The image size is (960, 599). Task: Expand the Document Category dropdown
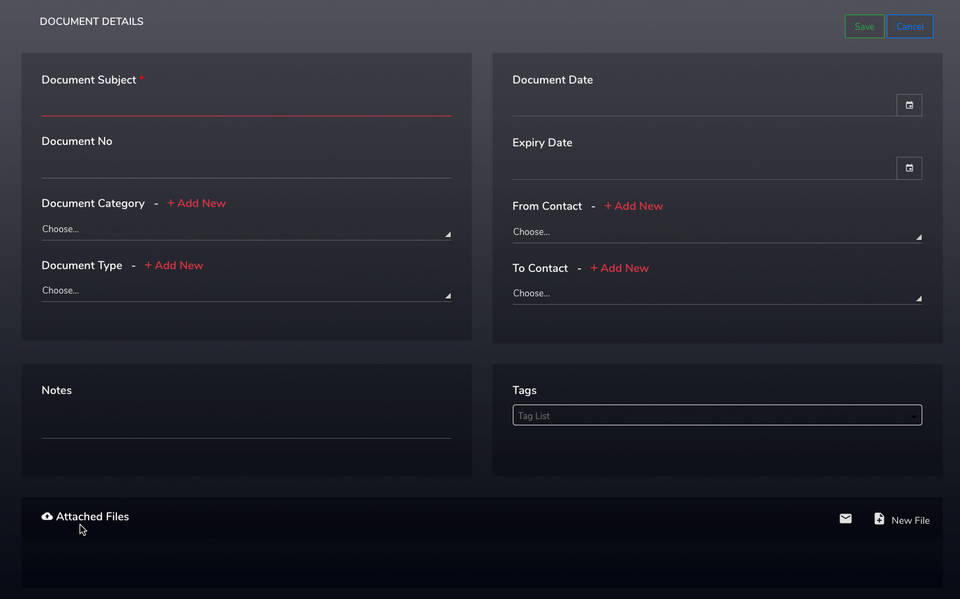tap(246, 230)
